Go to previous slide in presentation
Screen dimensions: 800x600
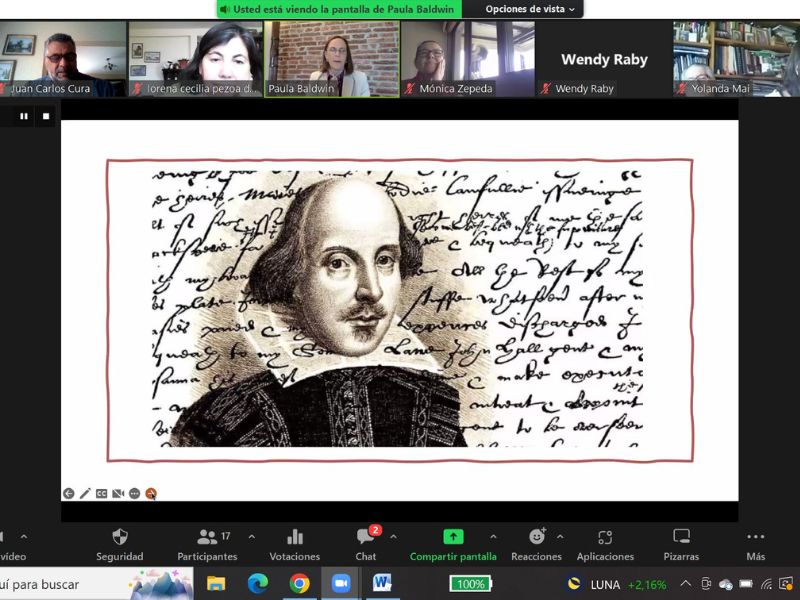click(x=68, y=493)
